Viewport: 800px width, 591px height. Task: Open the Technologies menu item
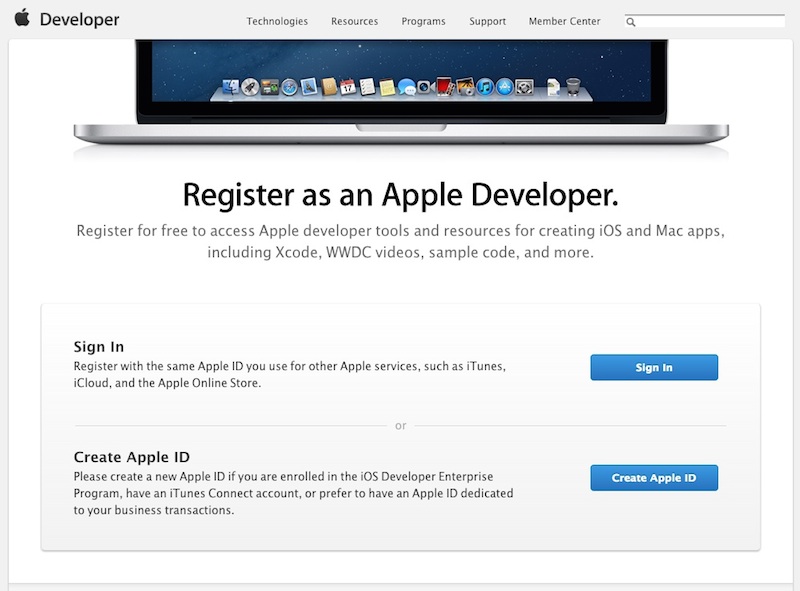tap(277, 20)
